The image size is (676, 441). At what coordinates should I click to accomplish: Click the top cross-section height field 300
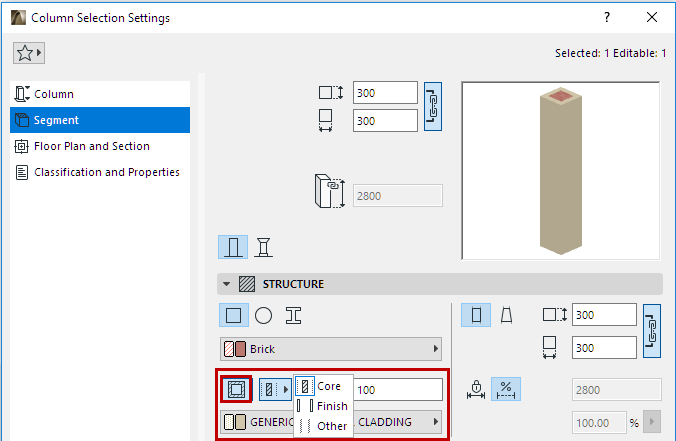(x=385, y=93)
